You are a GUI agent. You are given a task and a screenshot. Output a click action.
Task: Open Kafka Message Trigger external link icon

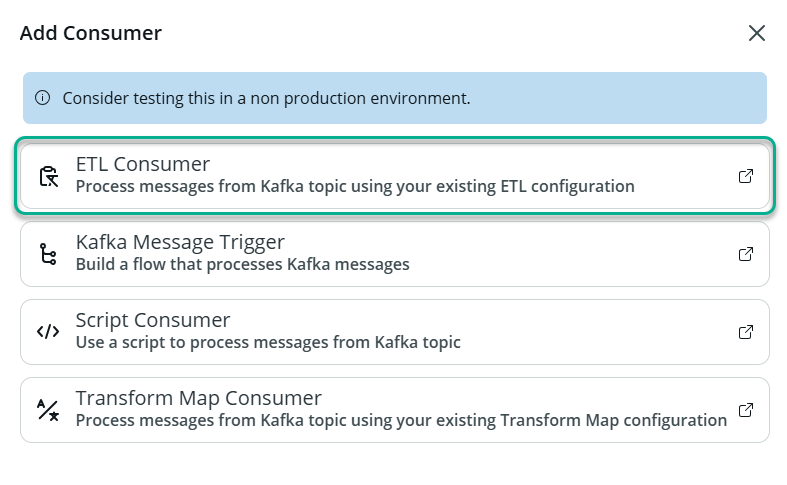click(x=745, y=254)
